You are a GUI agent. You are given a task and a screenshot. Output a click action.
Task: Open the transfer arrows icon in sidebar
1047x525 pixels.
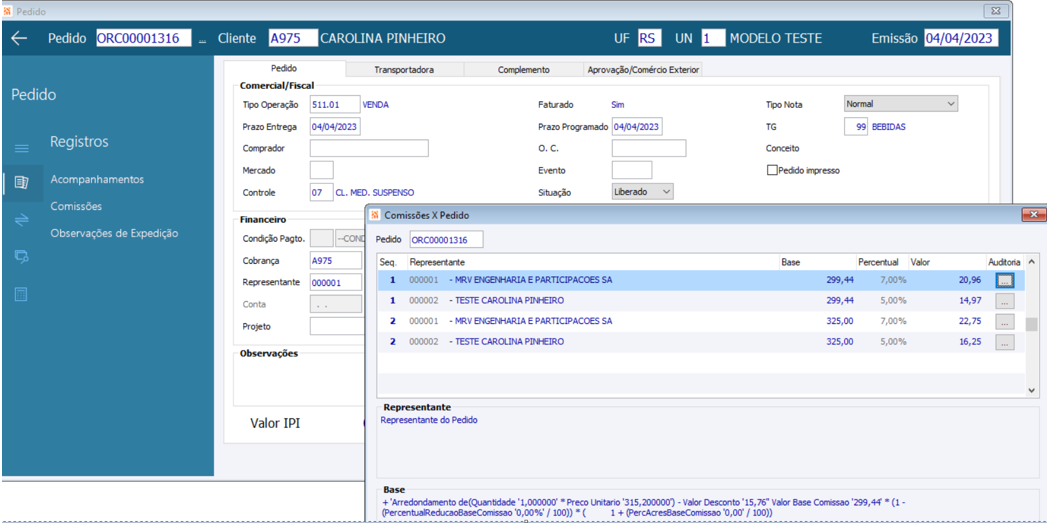coord(21,220)
